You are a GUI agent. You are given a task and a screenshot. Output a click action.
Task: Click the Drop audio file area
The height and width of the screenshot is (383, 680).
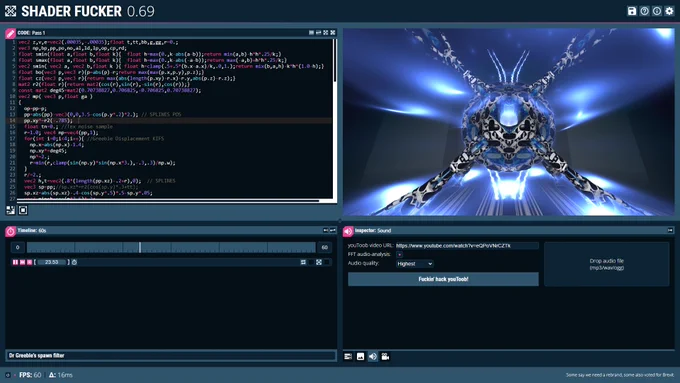[607, 264]
